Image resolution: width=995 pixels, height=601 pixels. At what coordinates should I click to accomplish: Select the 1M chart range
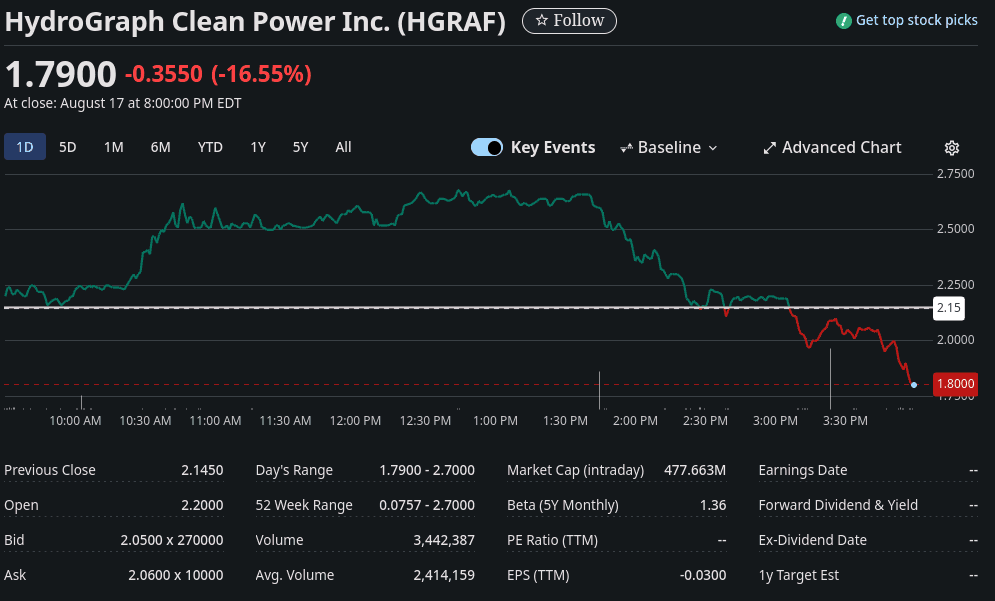tap(114, 148)
